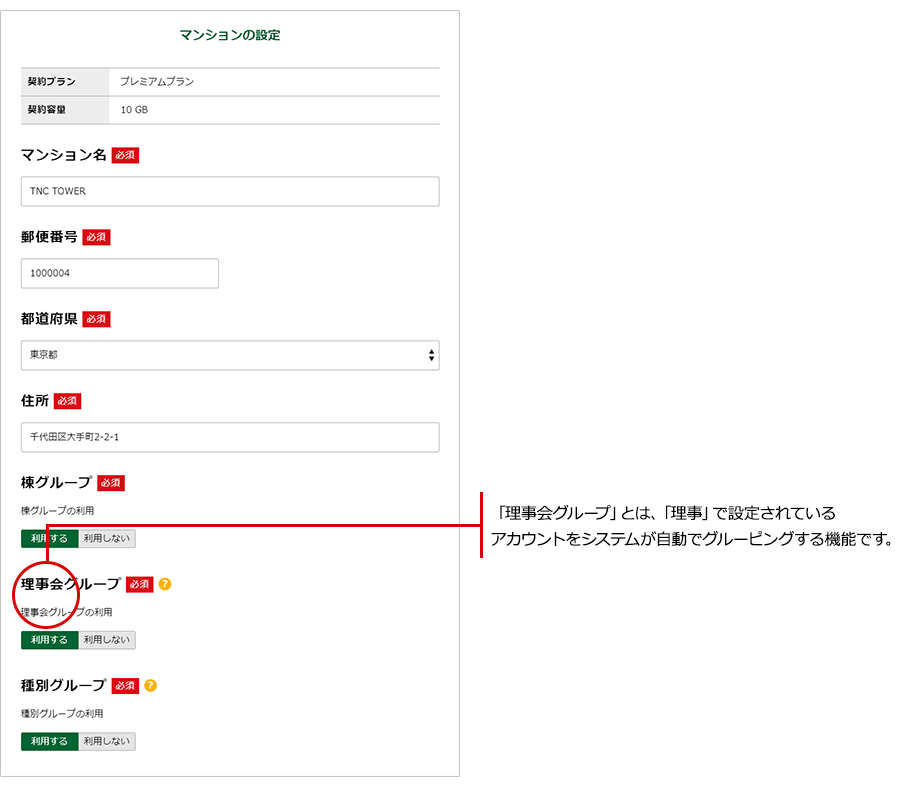
Task: Select the 住所 address input field
Action: 230,437
